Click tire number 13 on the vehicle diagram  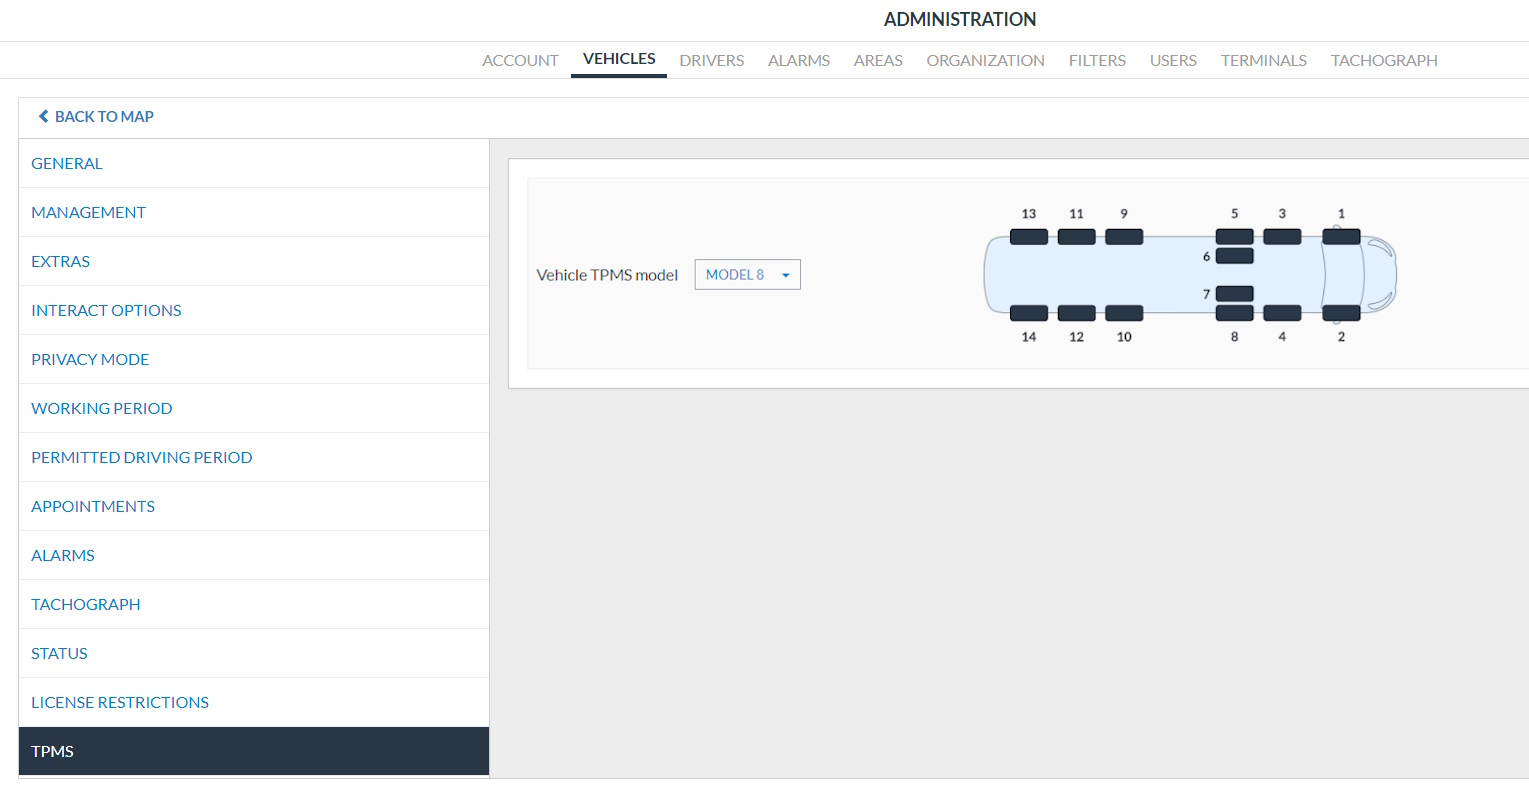[x=1028, y=237]
